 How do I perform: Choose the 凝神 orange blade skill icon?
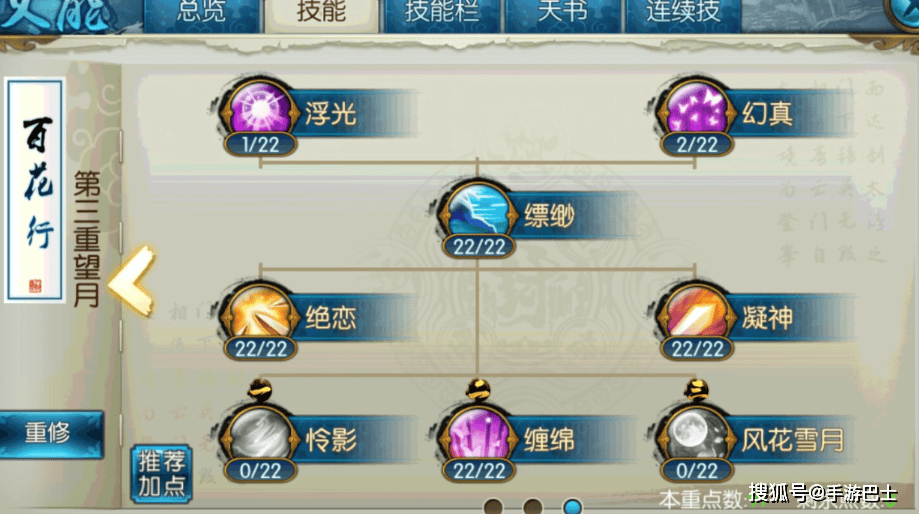(x=696, y=314)
